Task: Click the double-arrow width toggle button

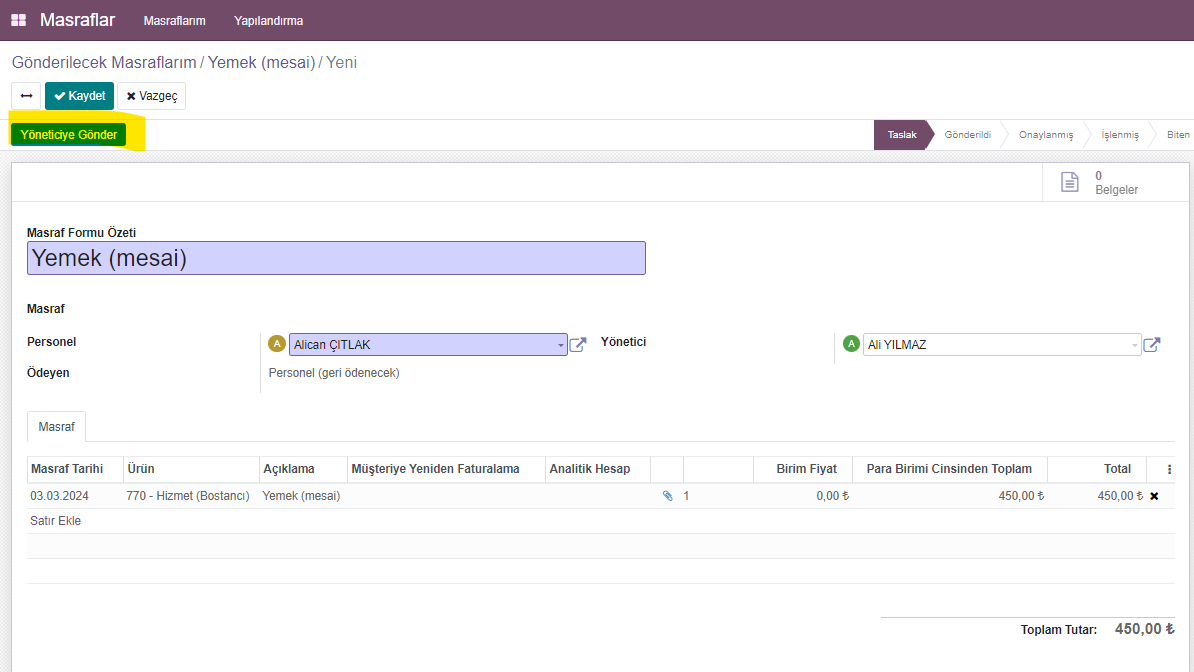Action: click(x=26, y=96)
